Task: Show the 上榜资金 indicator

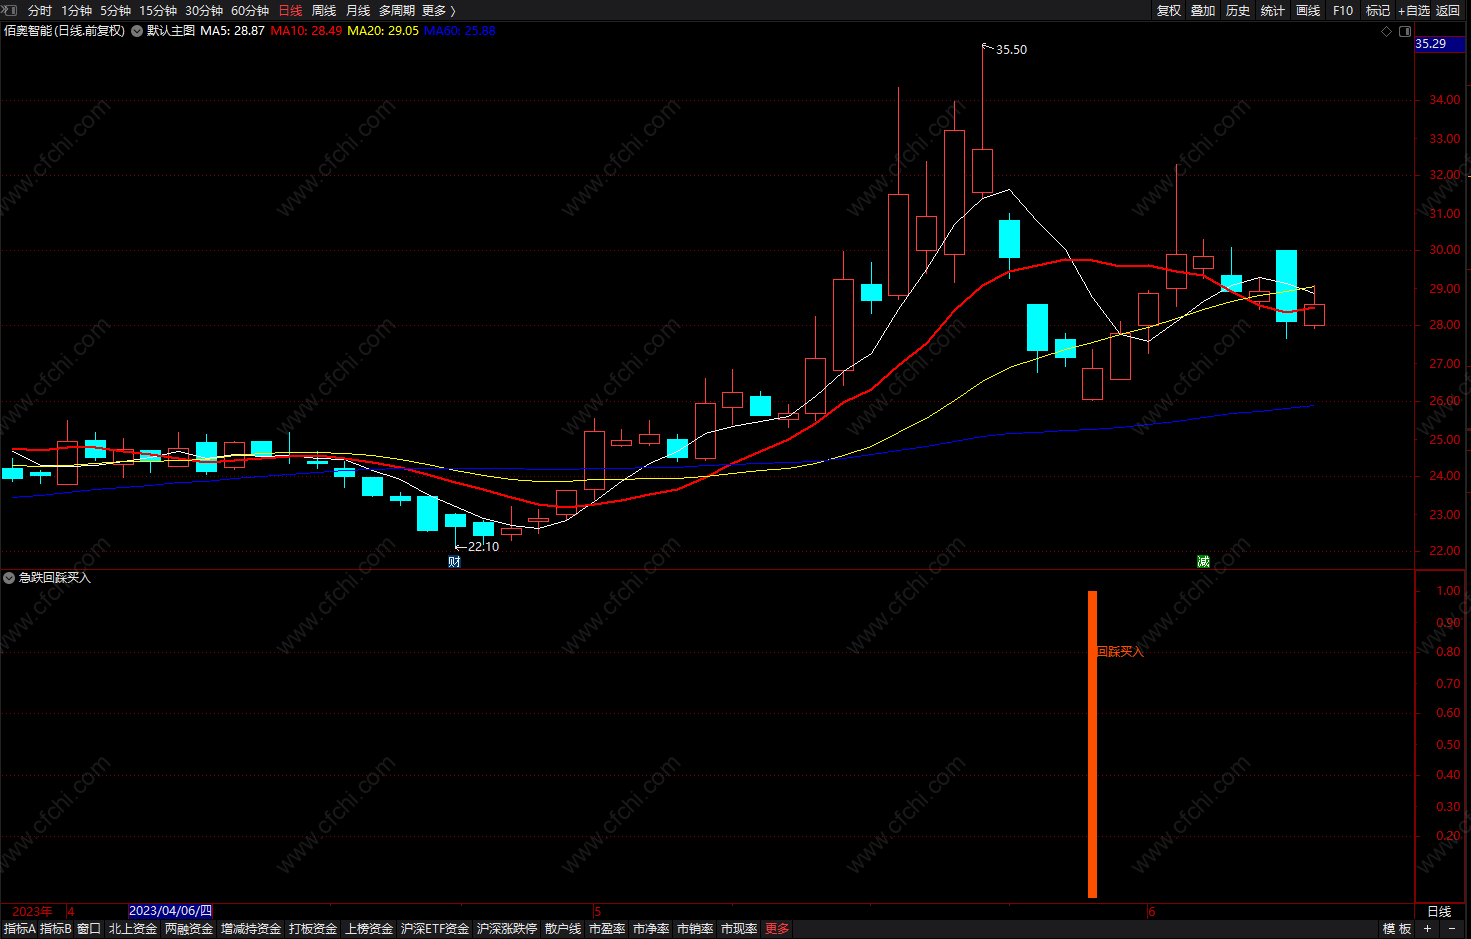Action: point(369,929)
